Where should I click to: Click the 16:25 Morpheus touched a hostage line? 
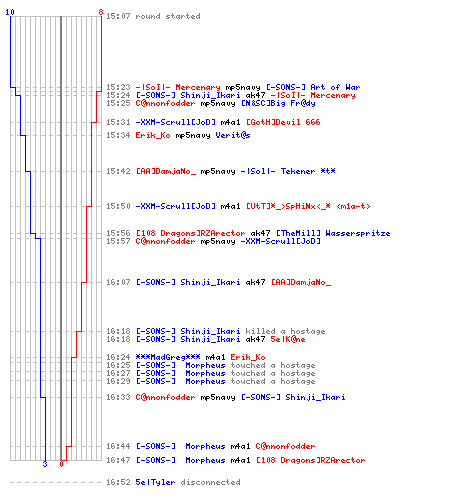[211, 365]
